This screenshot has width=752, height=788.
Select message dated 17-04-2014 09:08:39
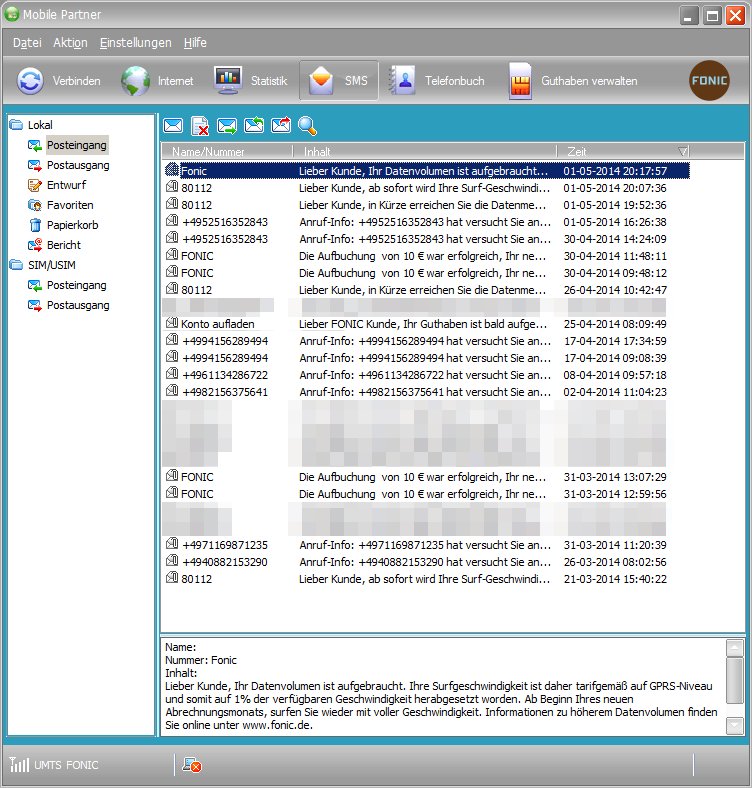(x=426, y=358)
